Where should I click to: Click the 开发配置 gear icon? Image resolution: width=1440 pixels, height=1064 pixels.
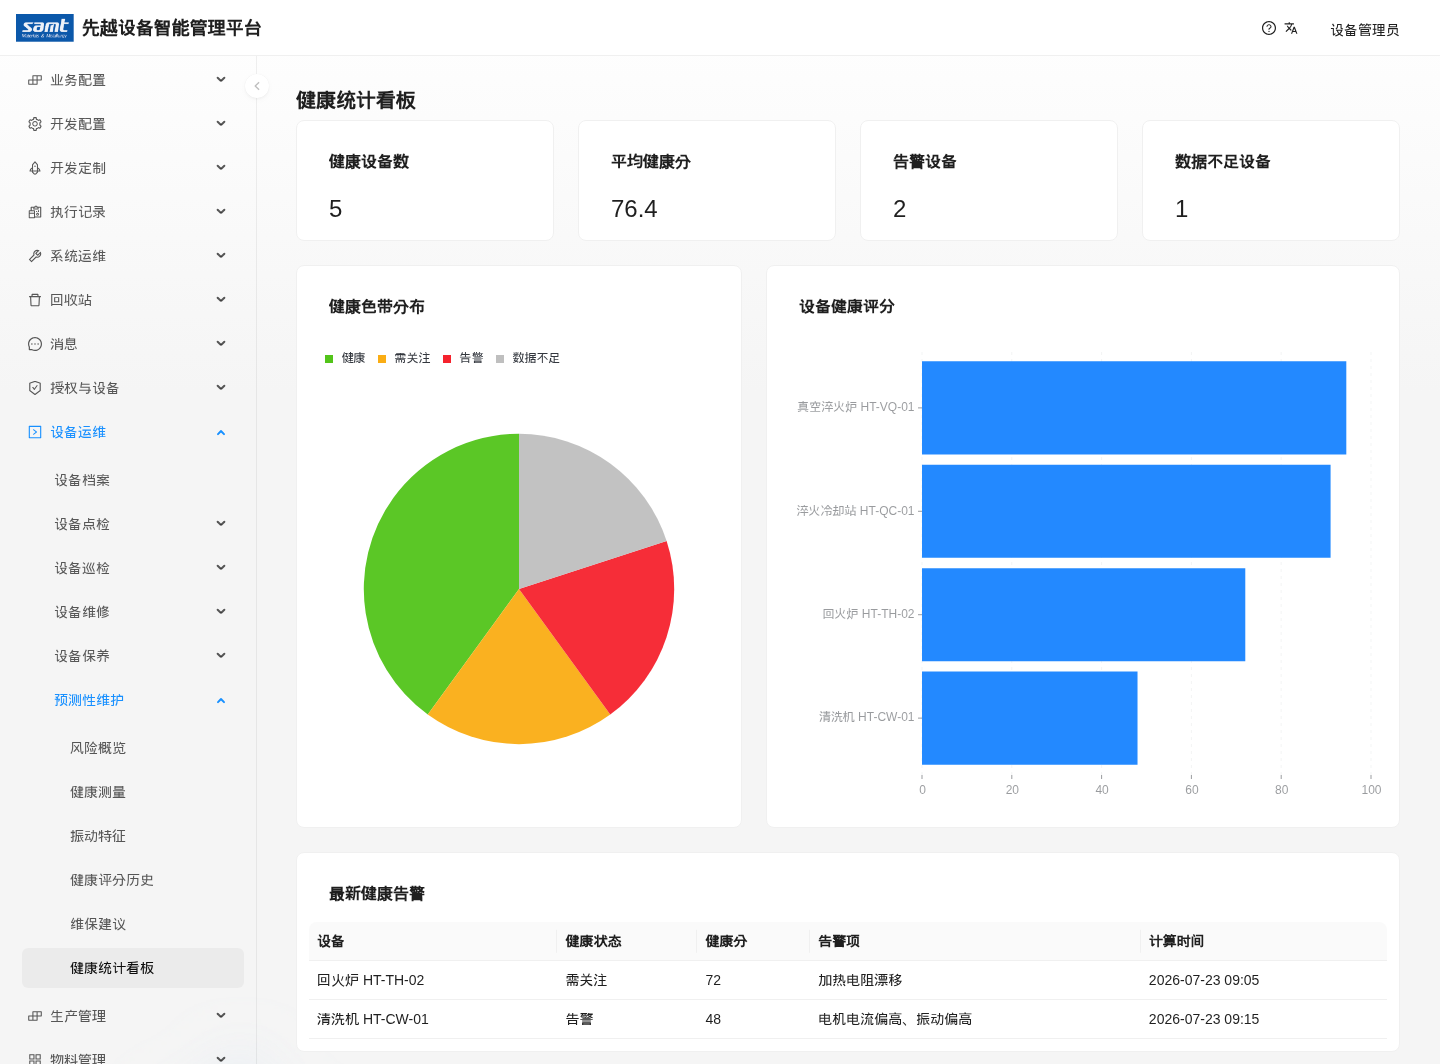(35, 124)
